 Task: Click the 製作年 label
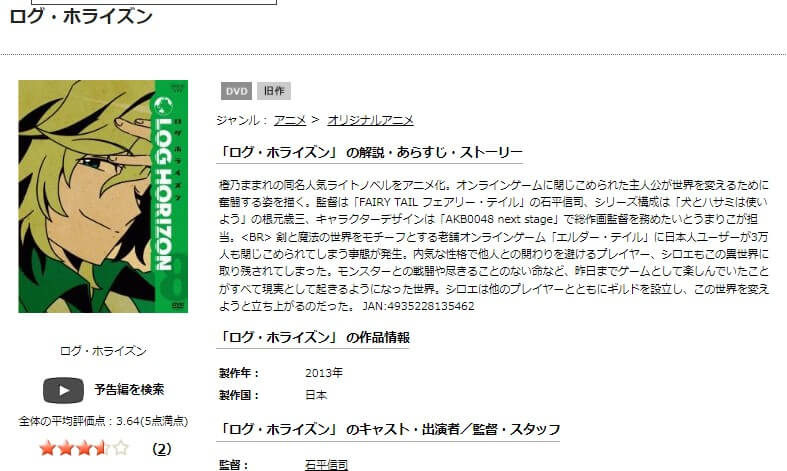pos(239,374)
